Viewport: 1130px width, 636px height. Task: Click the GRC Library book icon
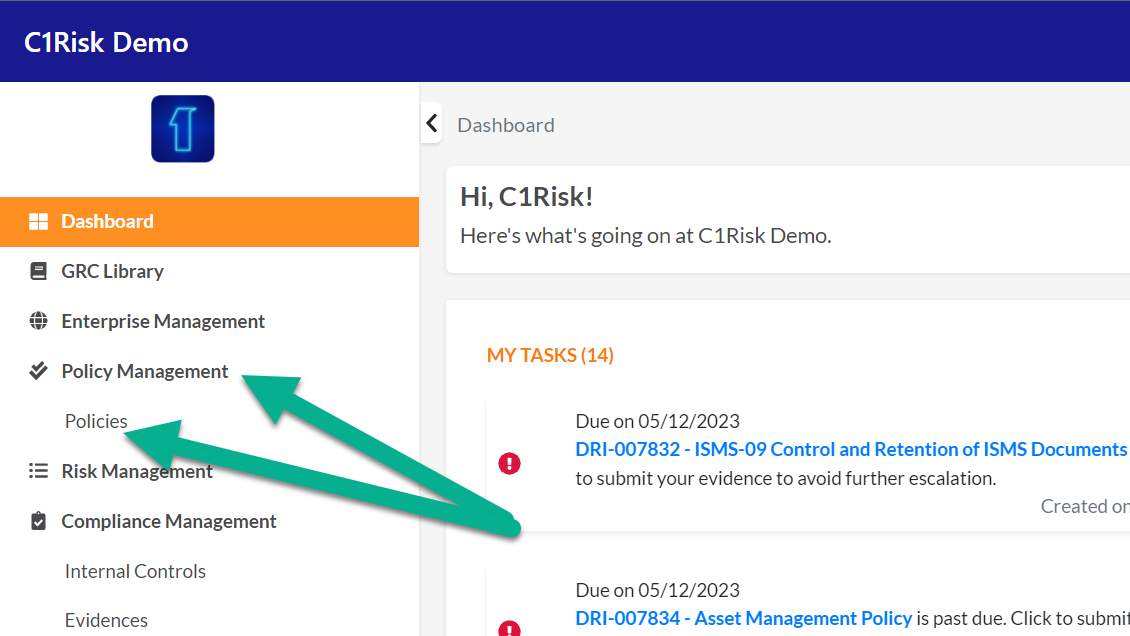coord(38,272)
